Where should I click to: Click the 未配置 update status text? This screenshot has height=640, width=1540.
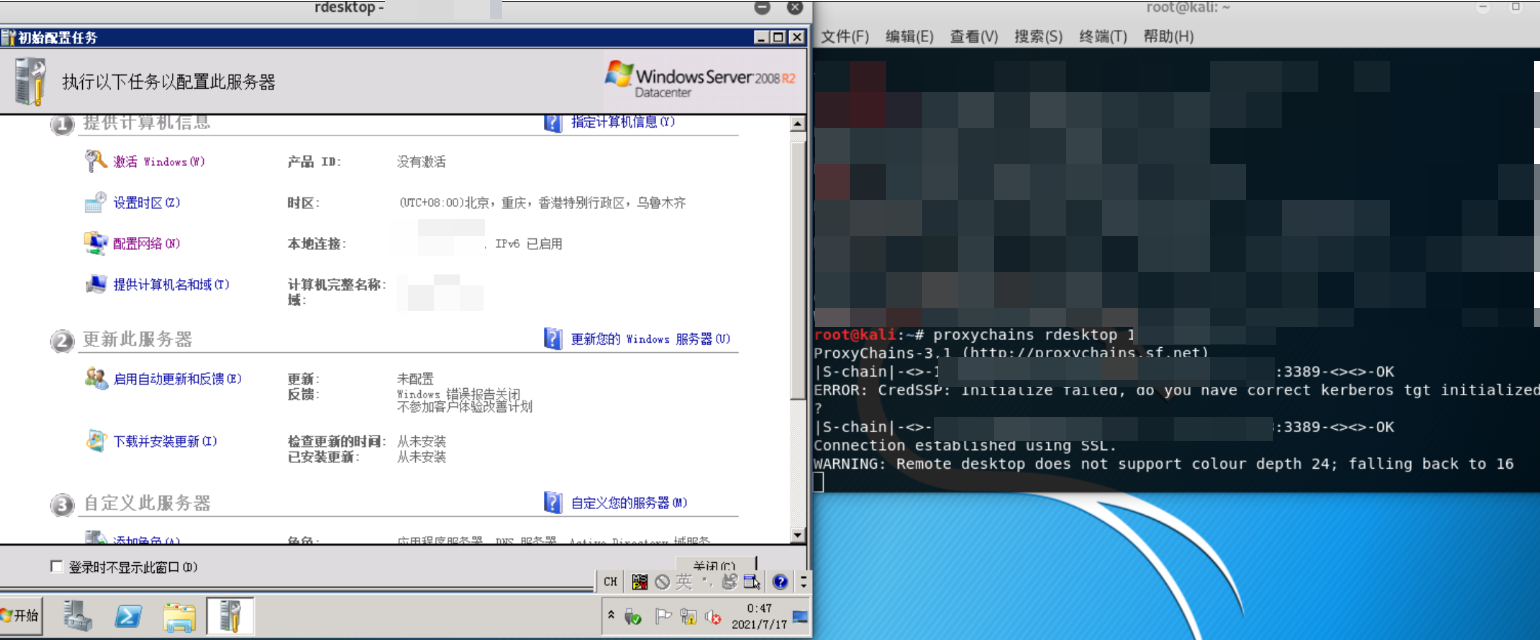[x=415, y=379]
